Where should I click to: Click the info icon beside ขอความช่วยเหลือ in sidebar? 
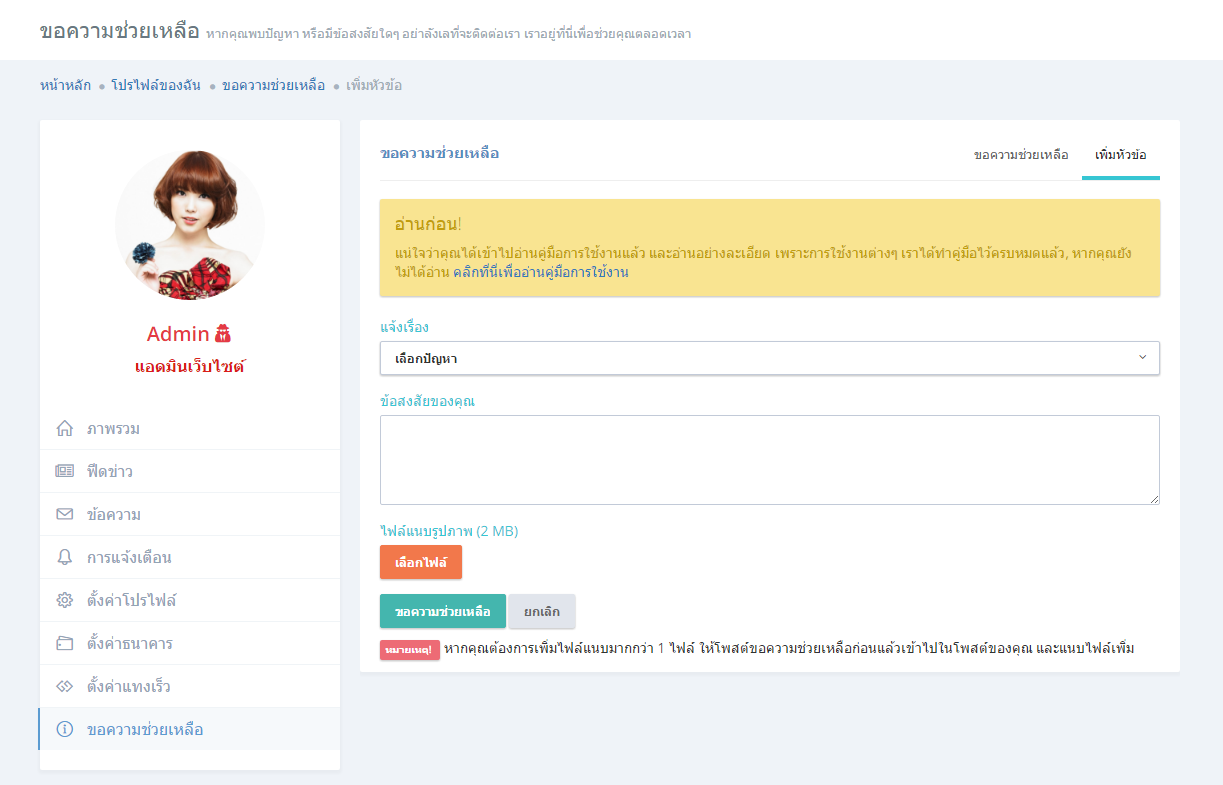click(x=65, y=730)
